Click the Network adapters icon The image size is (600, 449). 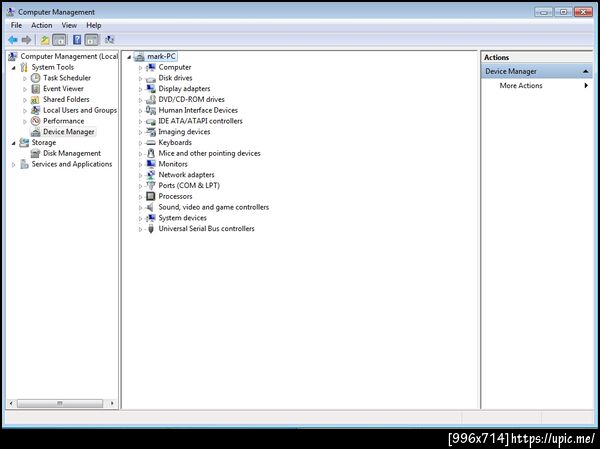(x=151, y=175)
